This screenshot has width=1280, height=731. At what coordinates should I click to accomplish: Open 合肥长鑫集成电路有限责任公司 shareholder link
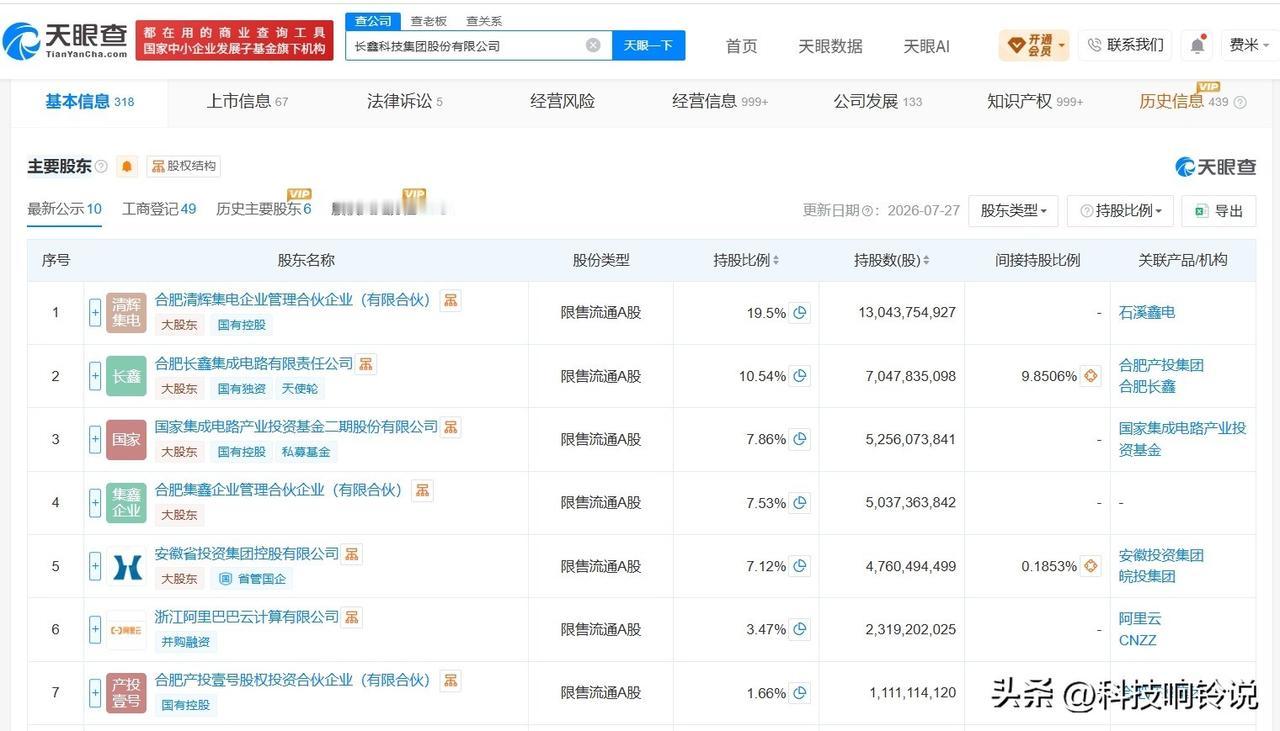point(254,363)
